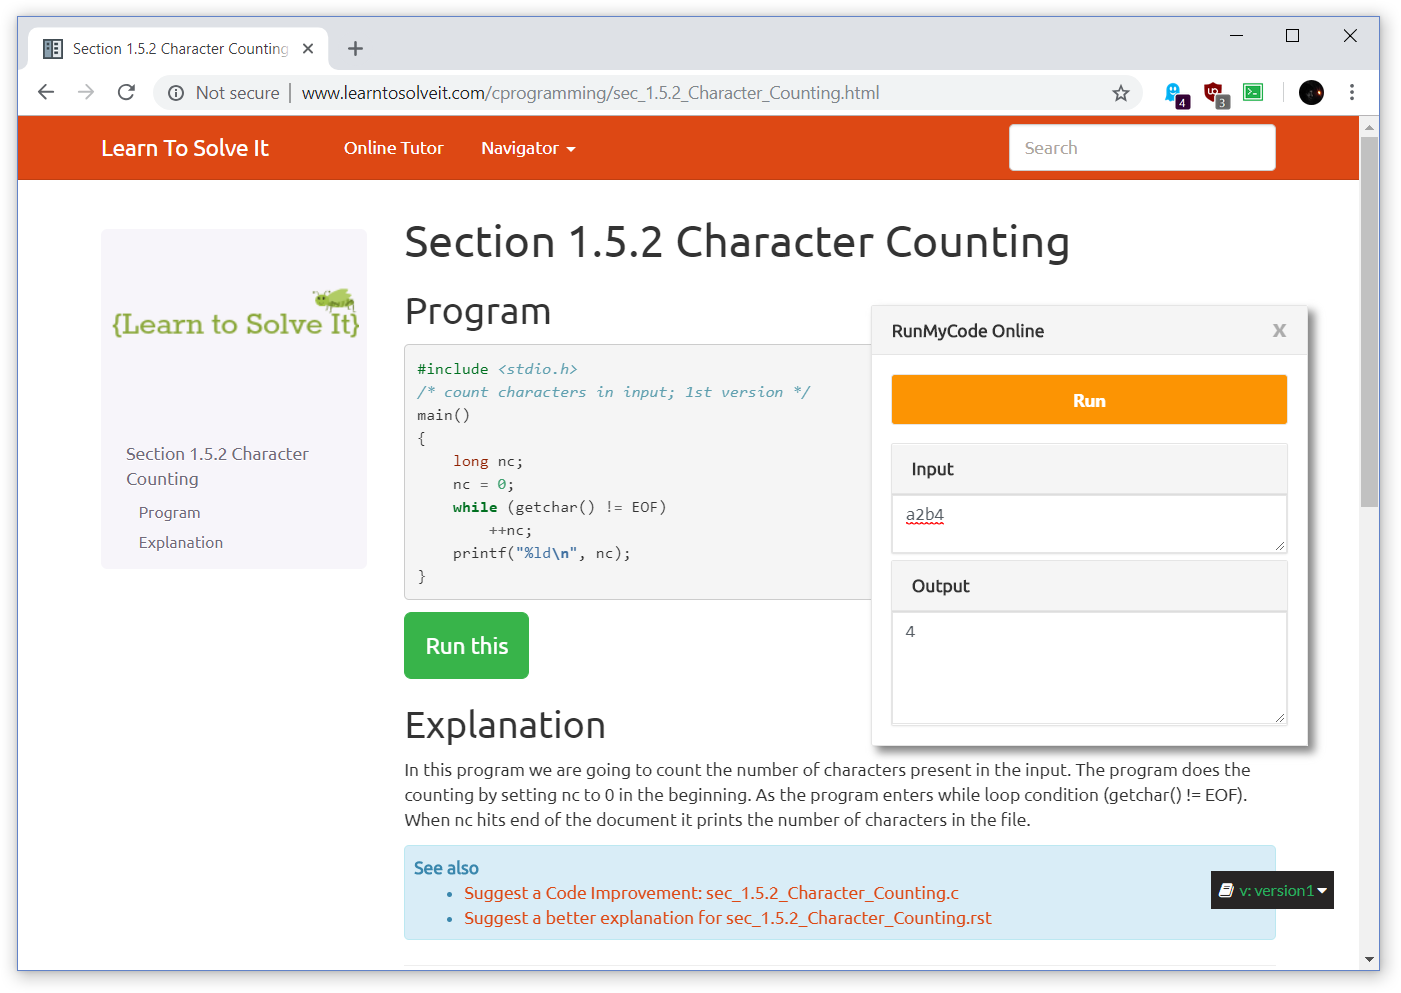This screenshot has width=1401, height=993.
Task: Open the green terminal extension icon
Action: click(x=1253, y=92)
